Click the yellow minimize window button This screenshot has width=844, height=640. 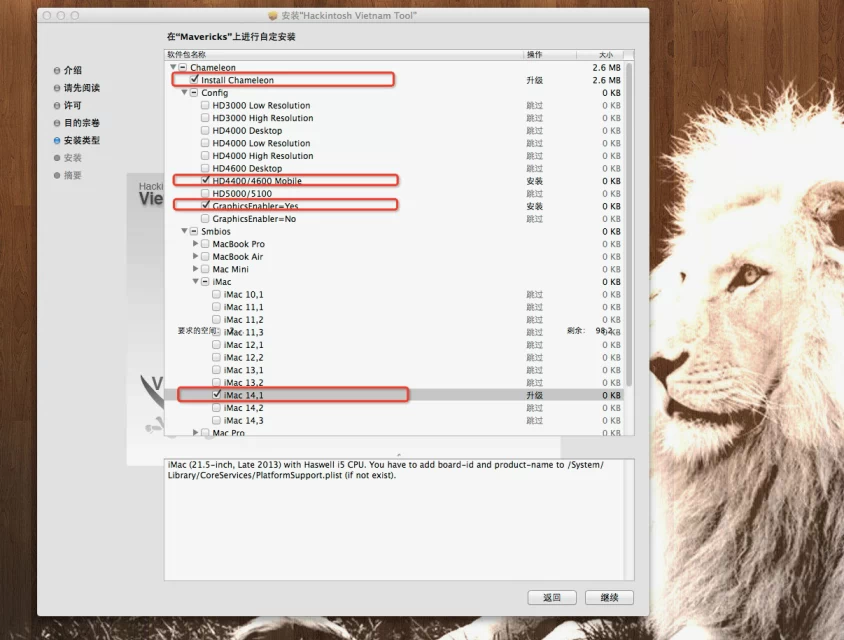pyautogui.click(x=61, y=16)
